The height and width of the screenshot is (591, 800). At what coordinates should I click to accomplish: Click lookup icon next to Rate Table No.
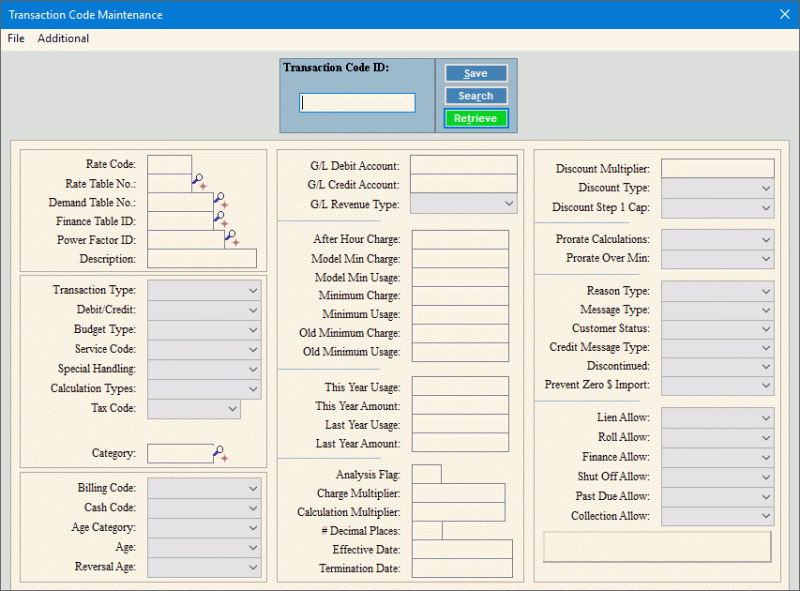coord(199,181)
